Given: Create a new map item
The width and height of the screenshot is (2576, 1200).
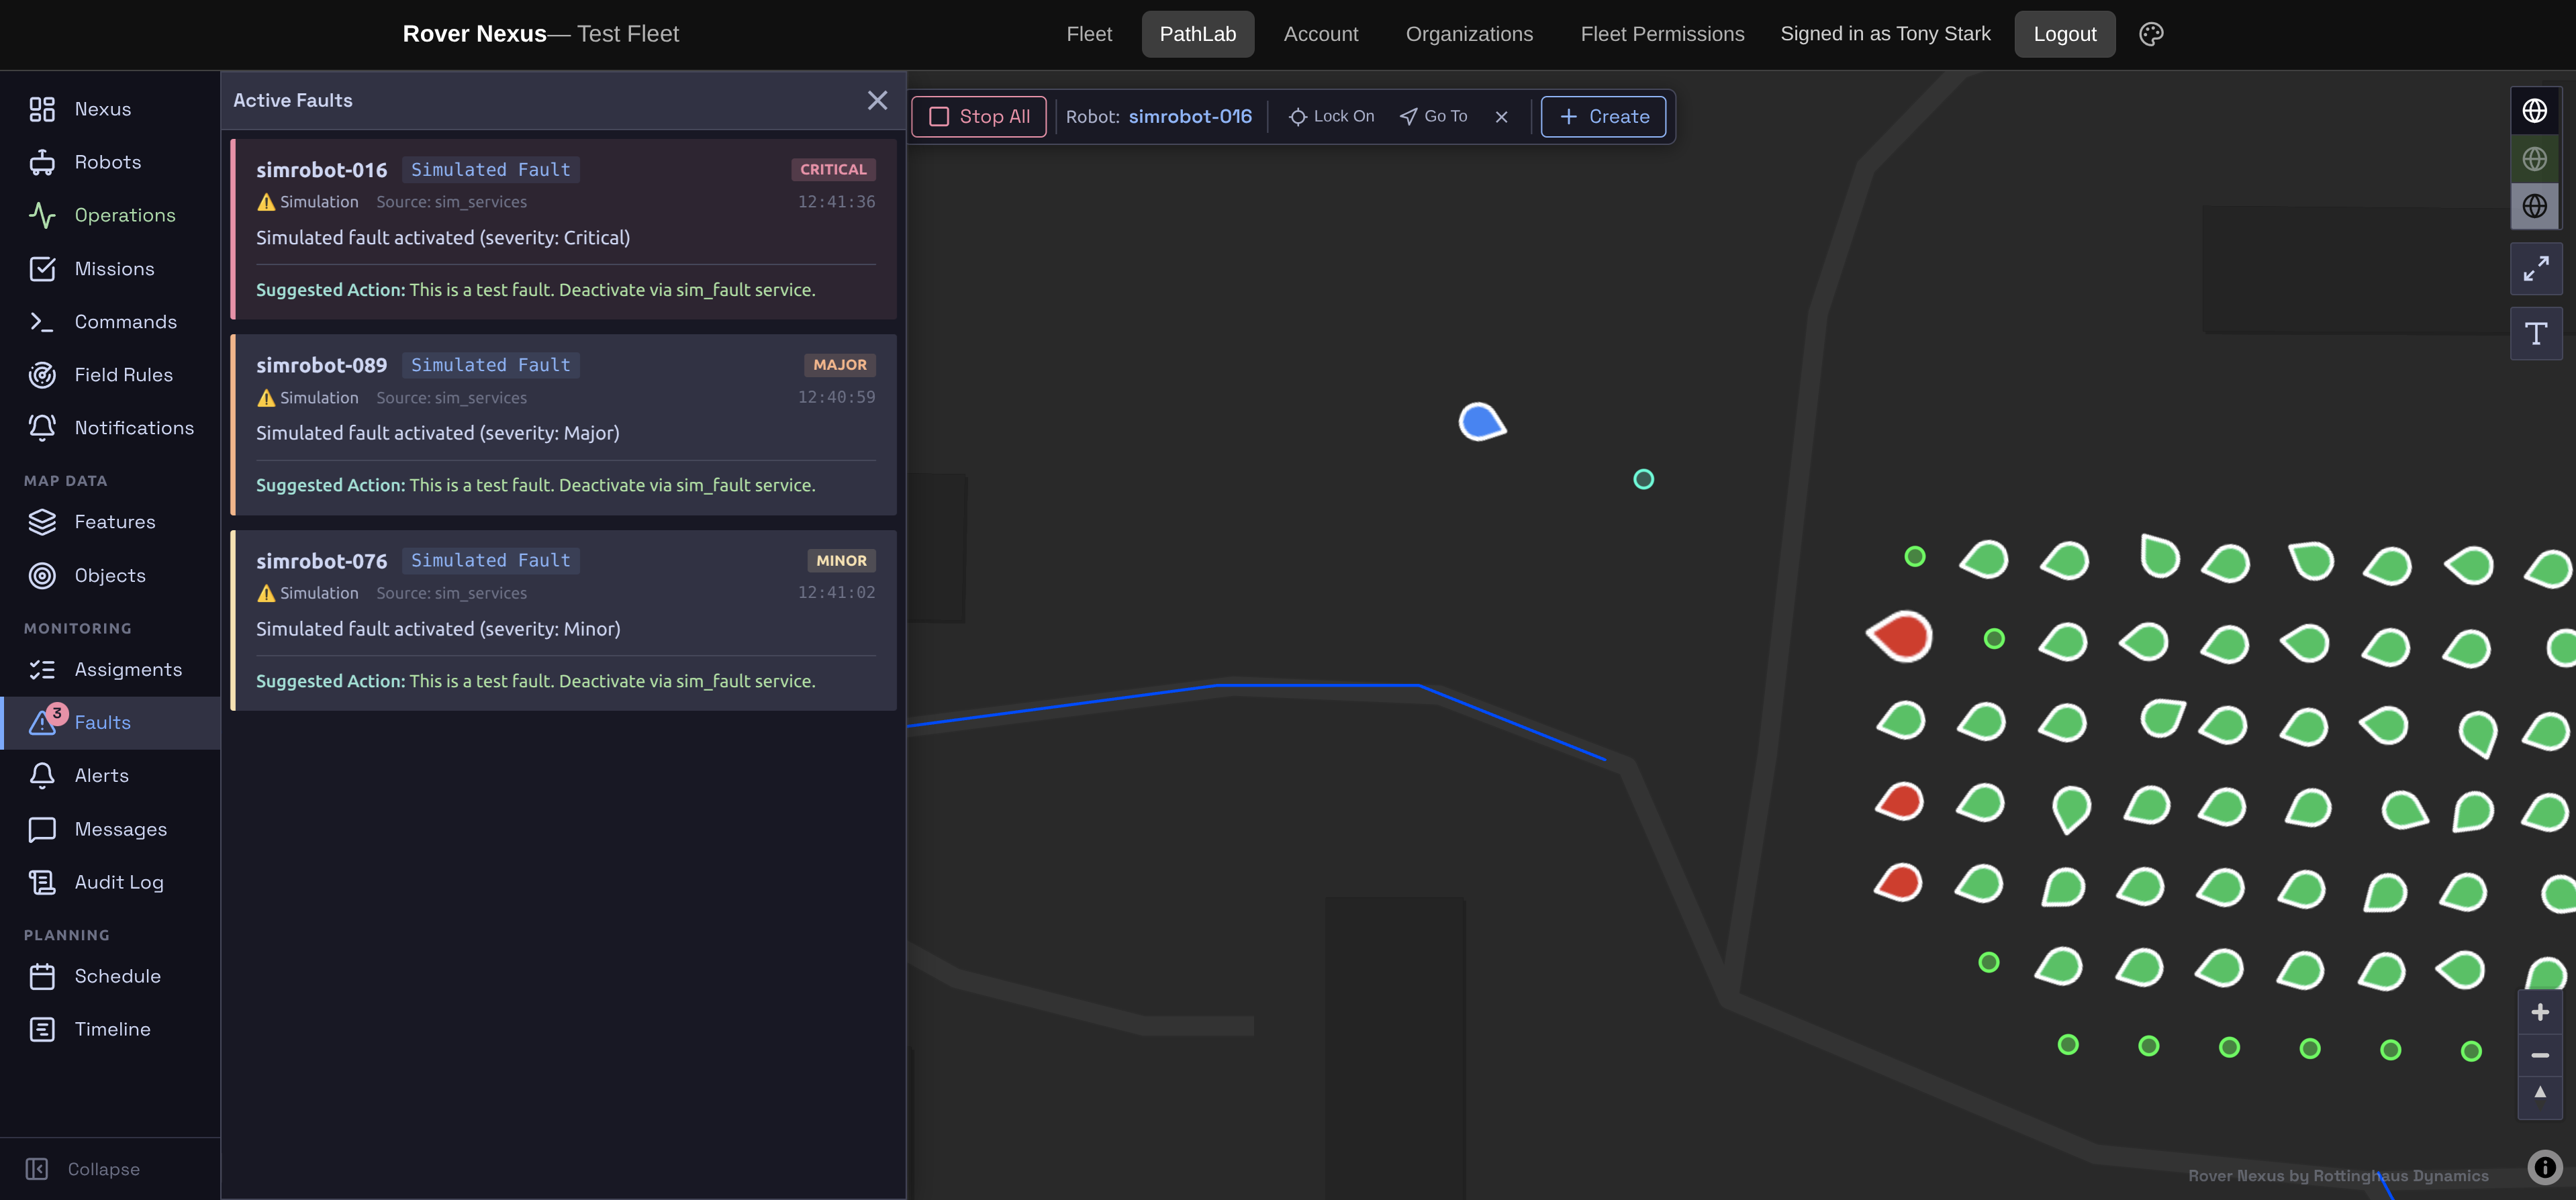Looking at the screenshot, I should point(1603,116).
